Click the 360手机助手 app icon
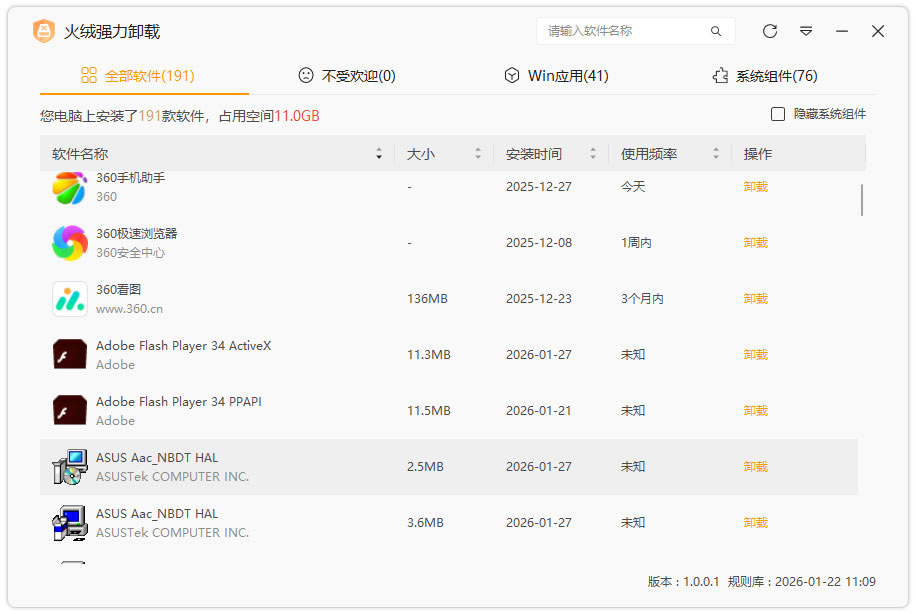916x614 pixels. coord(70,187)
